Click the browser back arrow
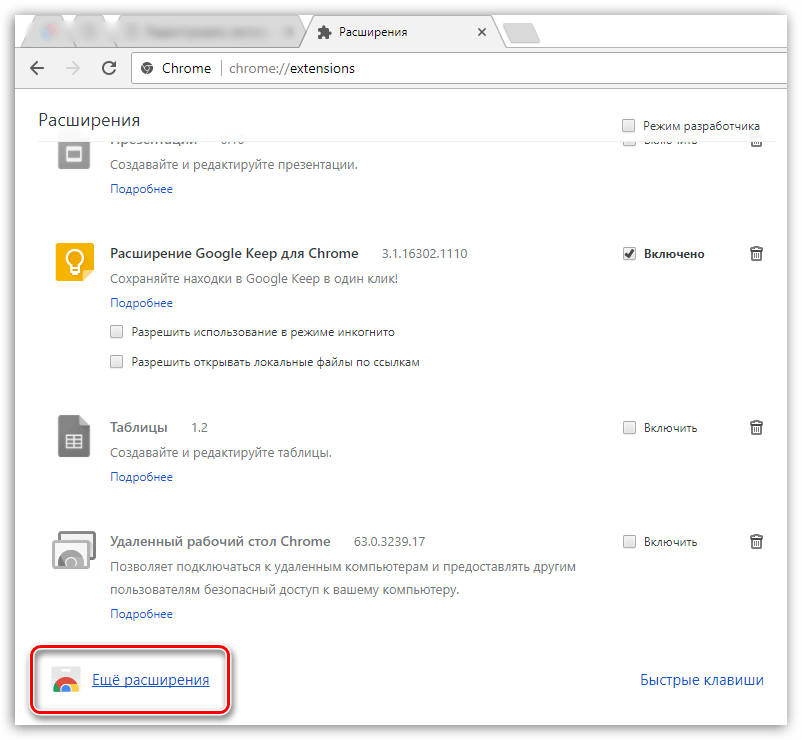This screenshot has height=740, width=802. (37, 68)
